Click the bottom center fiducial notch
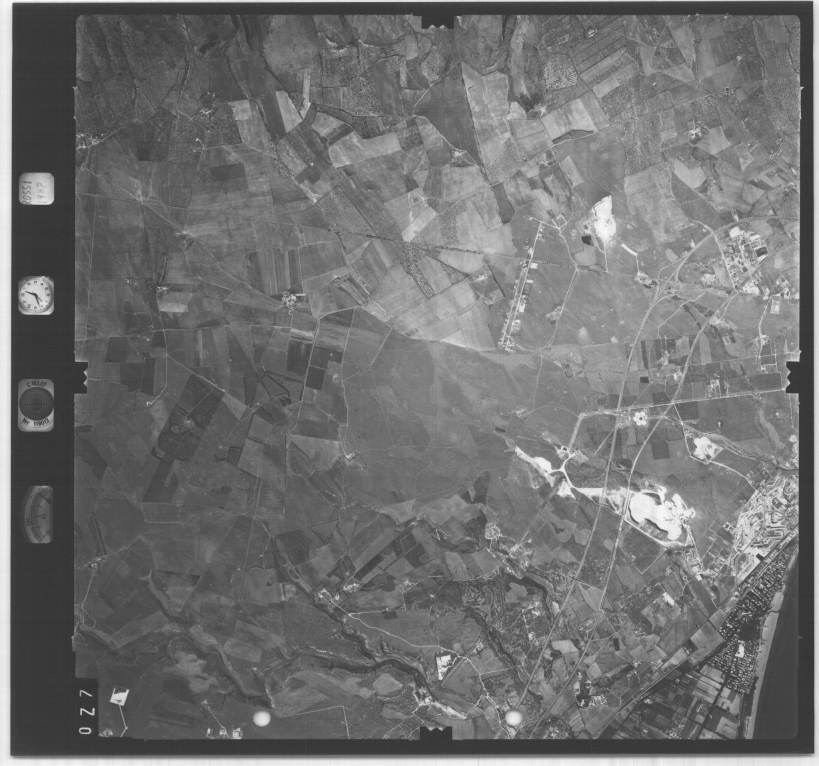 [x=437, y=736]
